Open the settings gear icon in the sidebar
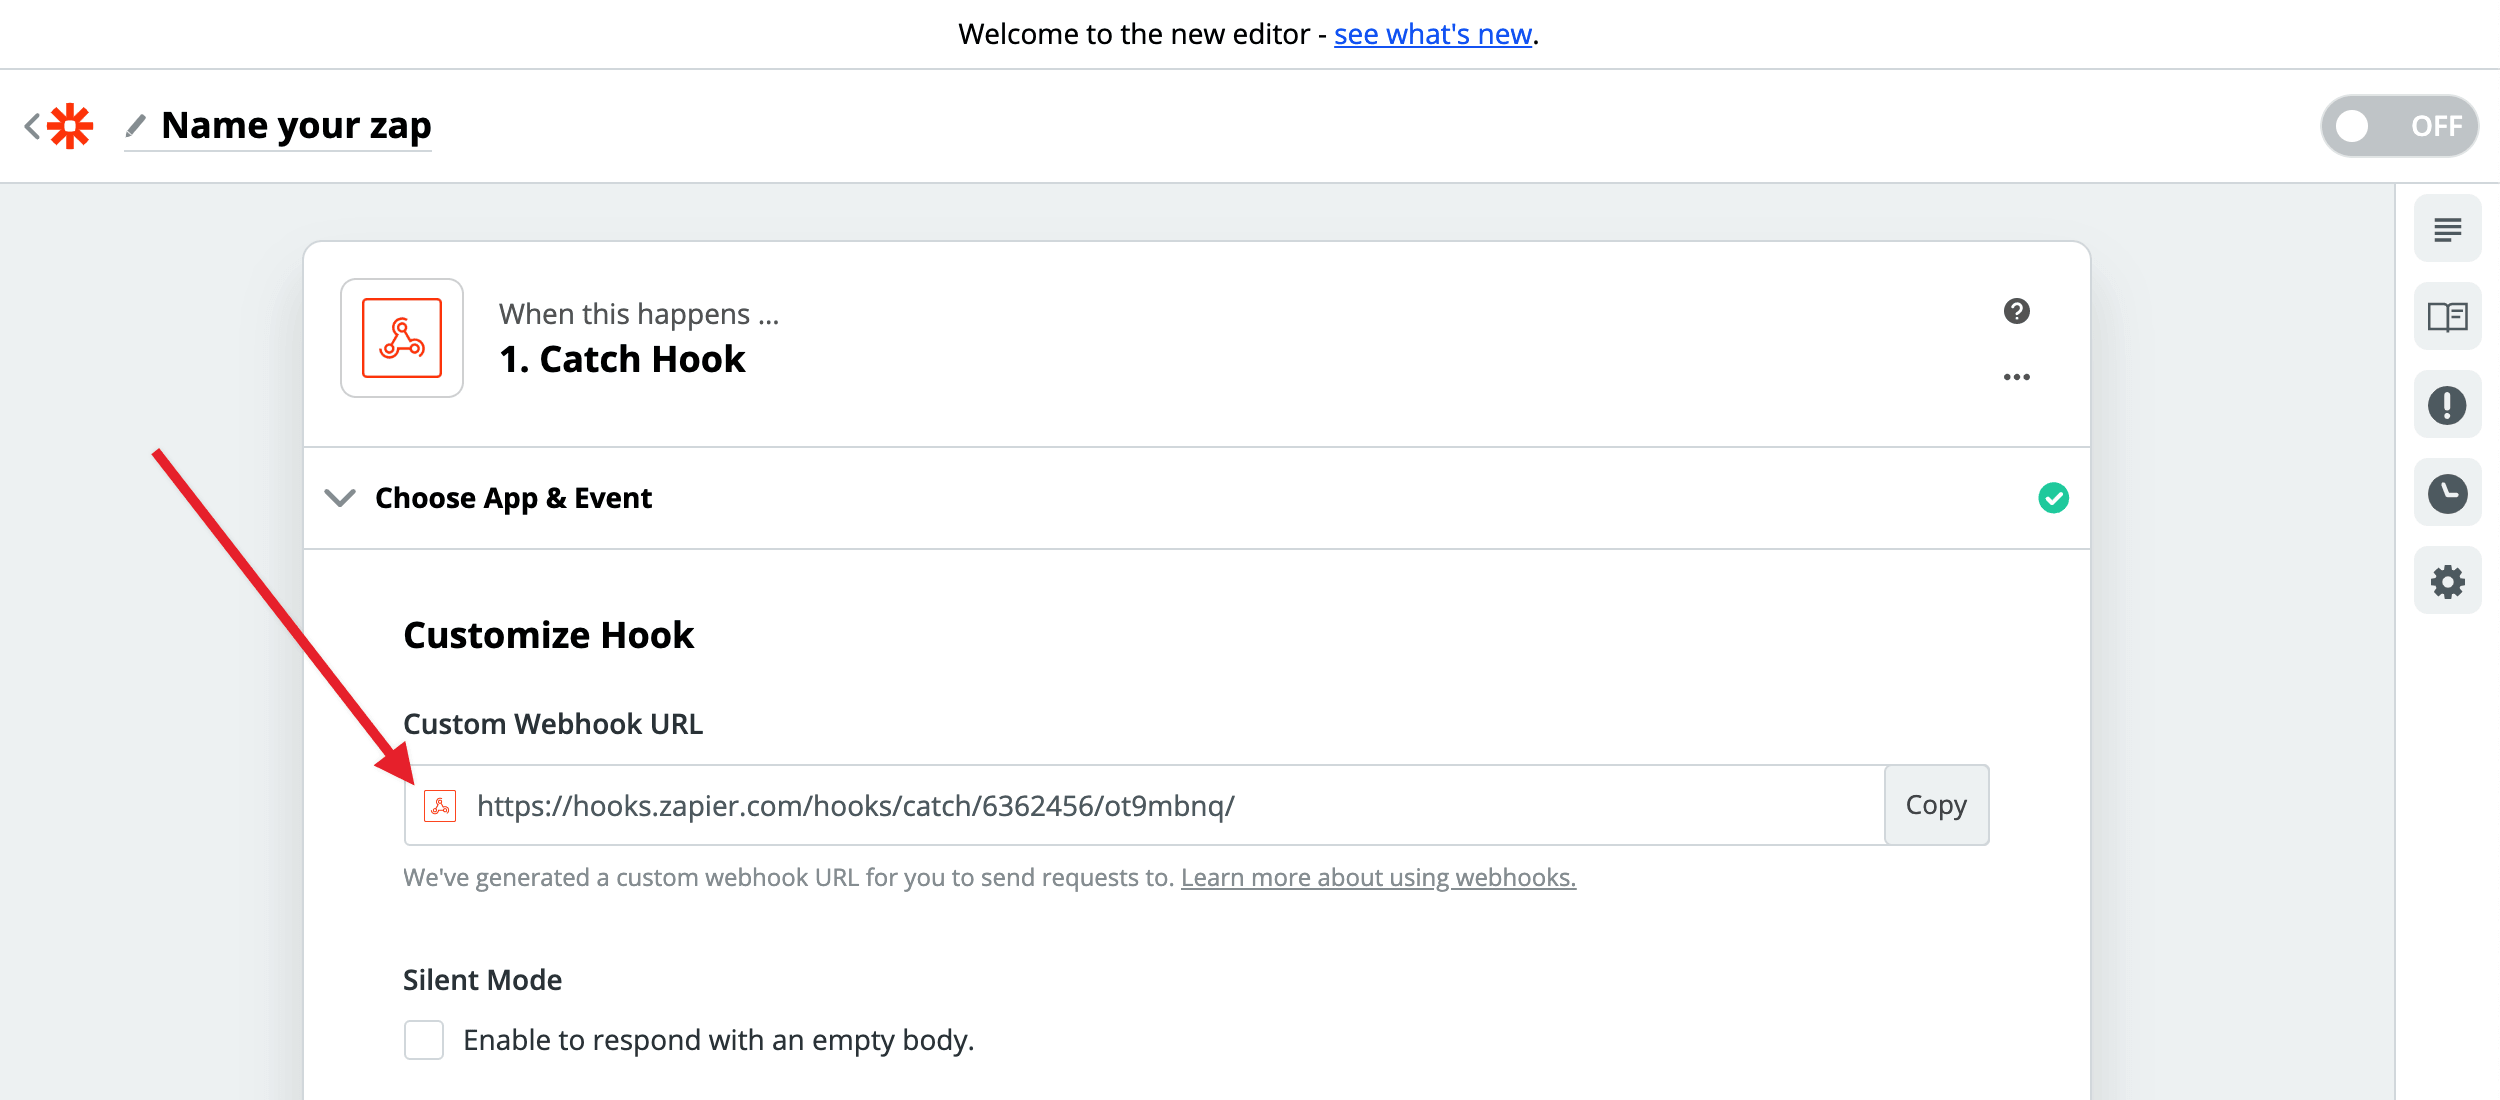Image resolution: width=2500 pixels, height=1100 pixels. [2447, 581]
